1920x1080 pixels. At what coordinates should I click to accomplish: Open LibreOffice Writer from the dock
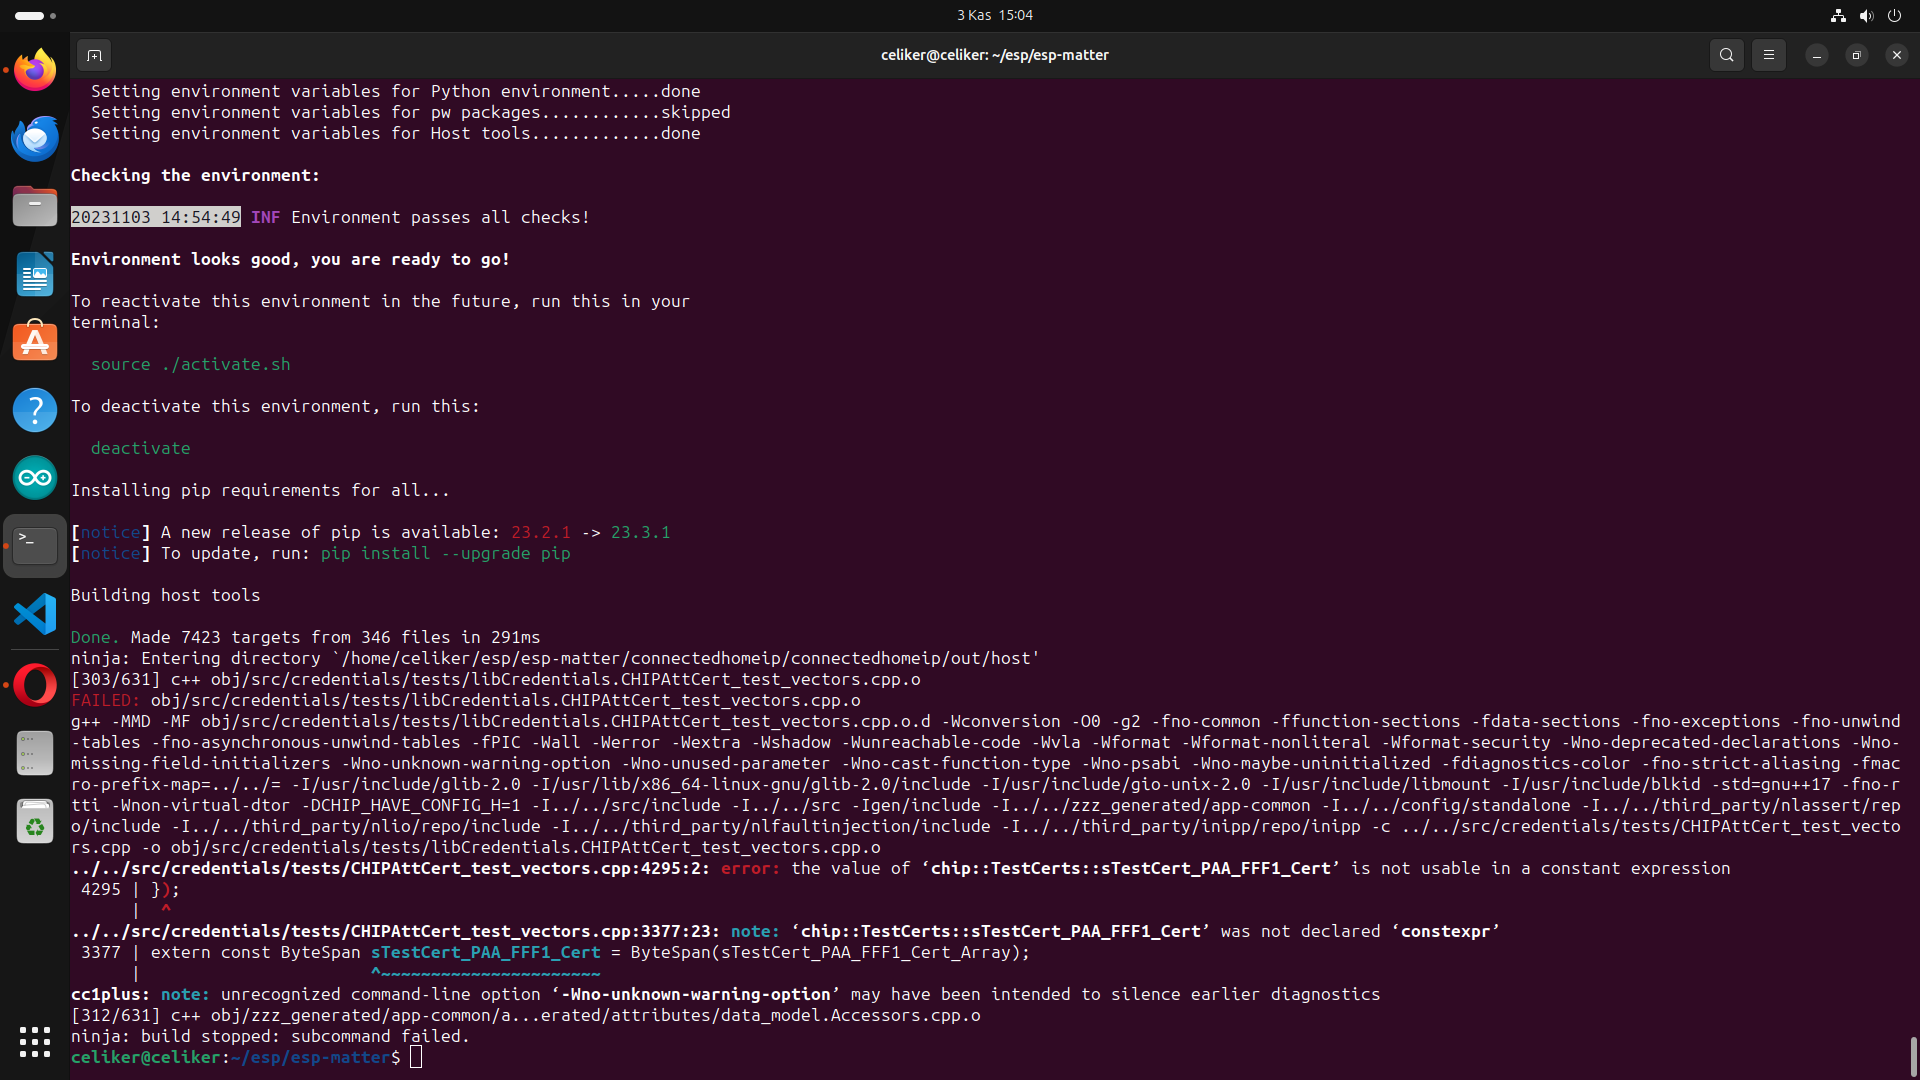(35, 274)
